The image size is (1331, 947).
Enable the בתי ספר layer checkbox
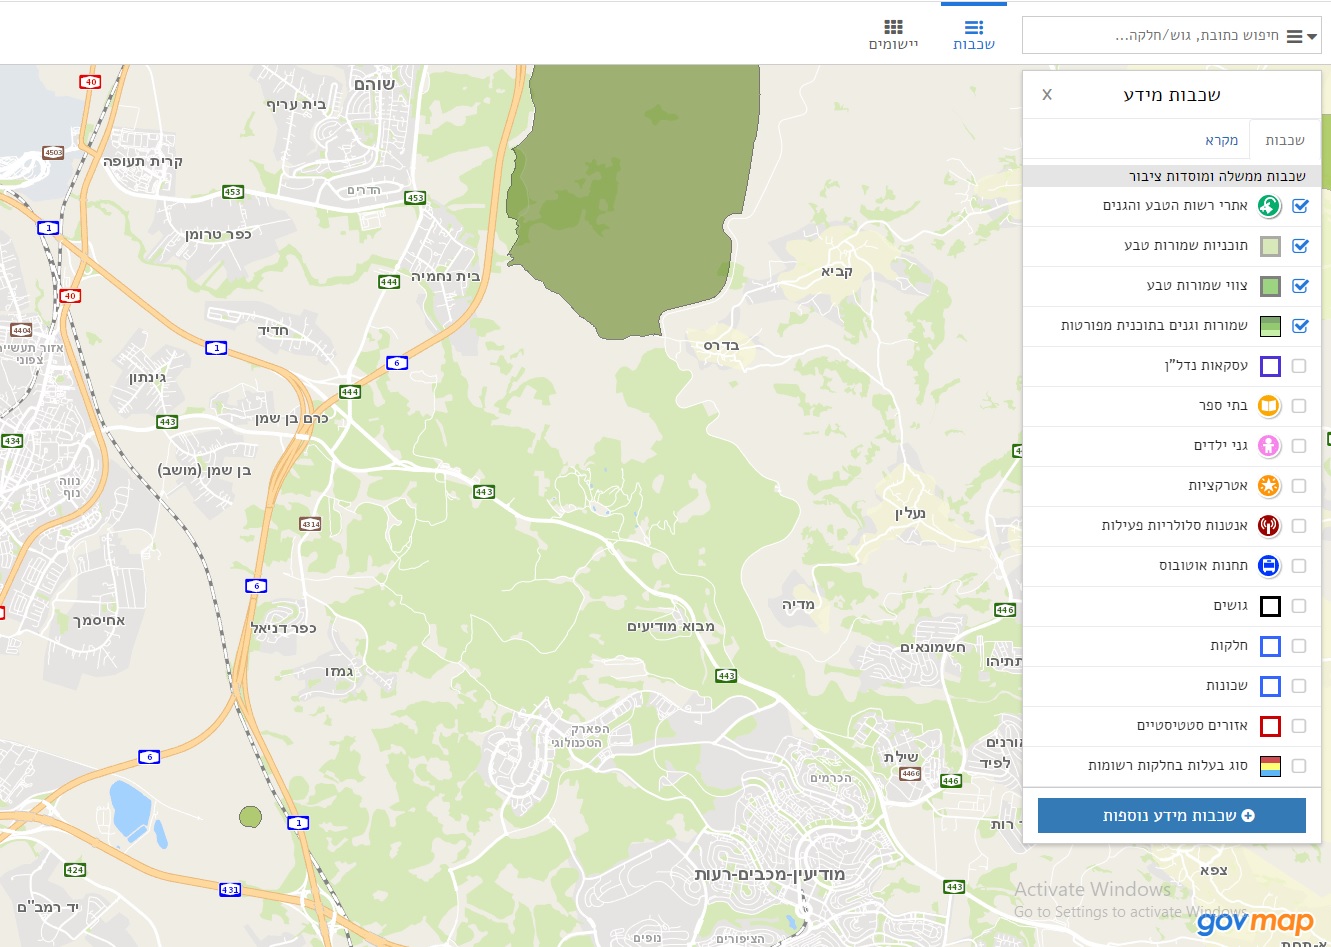click(1299, 406)
